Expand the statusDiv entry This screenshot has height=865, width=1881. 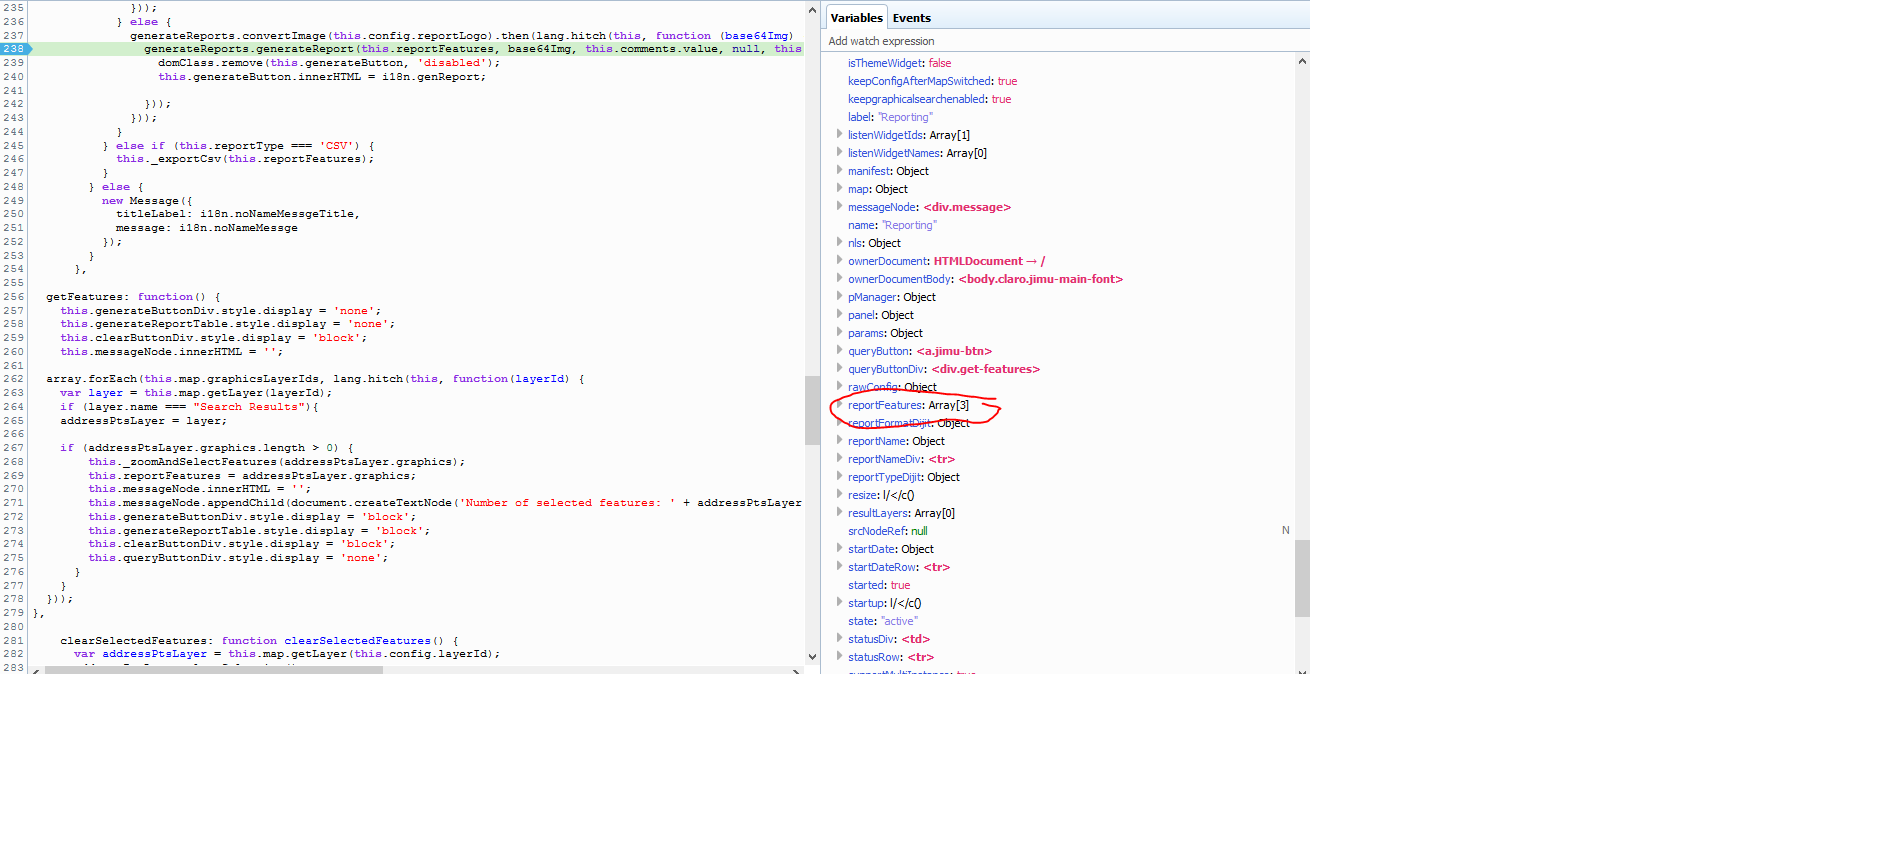pyautogui.click(x=839, y=638)
